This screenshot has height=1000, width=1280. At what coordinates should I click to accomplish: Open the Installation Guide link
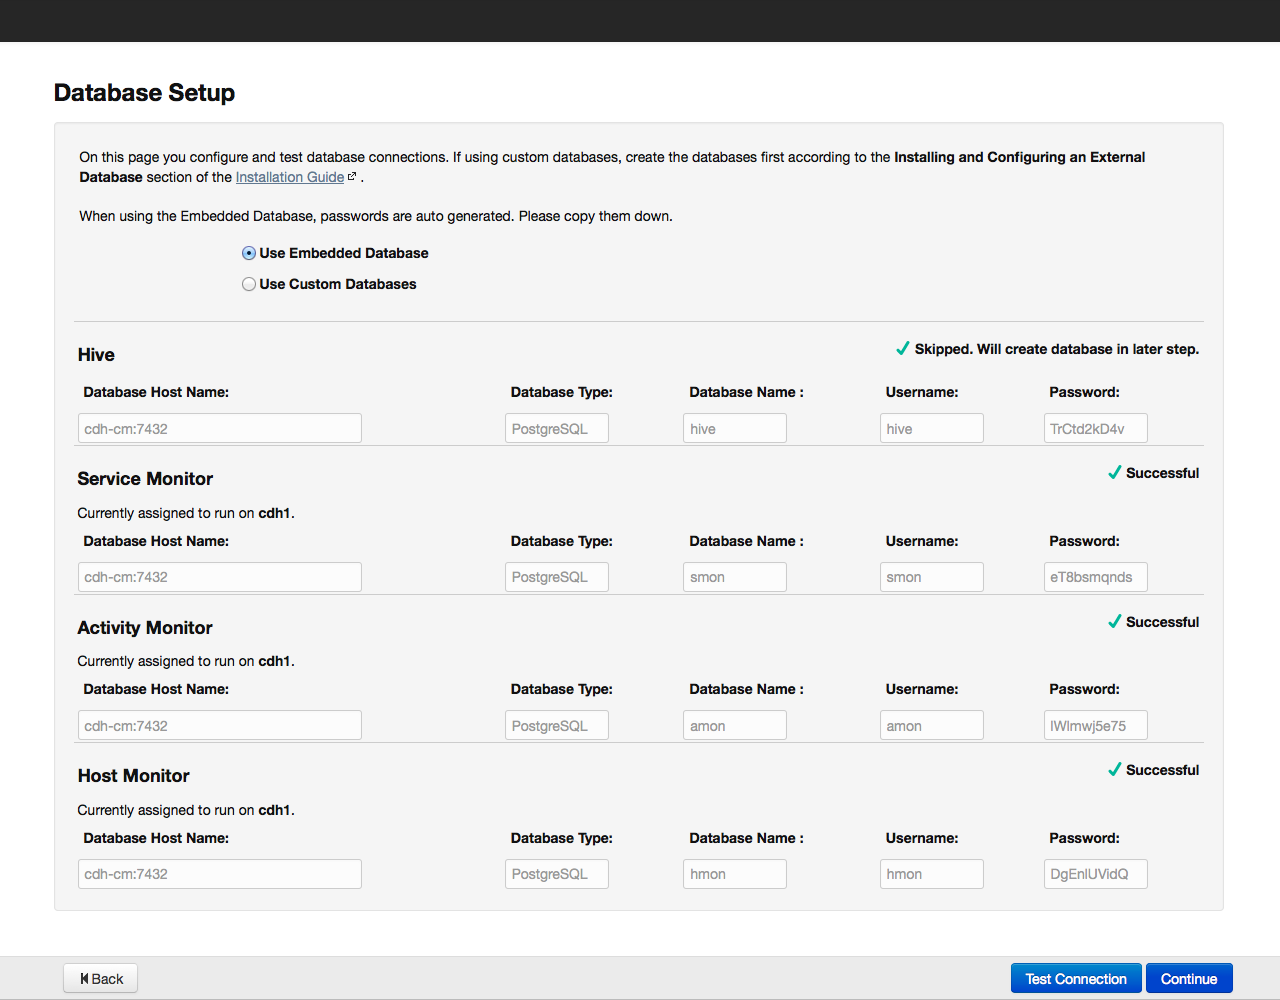[x=290, y=177]
